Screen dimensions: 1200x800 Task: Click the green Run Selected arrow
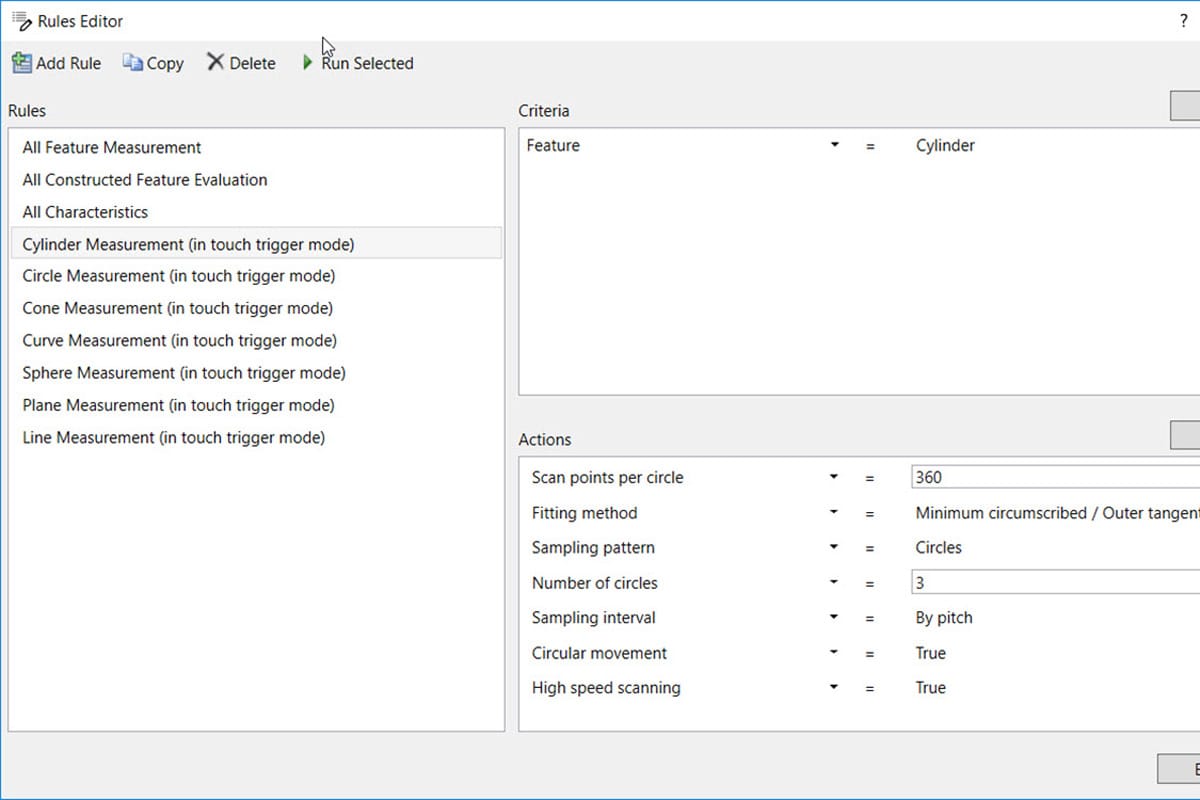(x=307, y=63)
